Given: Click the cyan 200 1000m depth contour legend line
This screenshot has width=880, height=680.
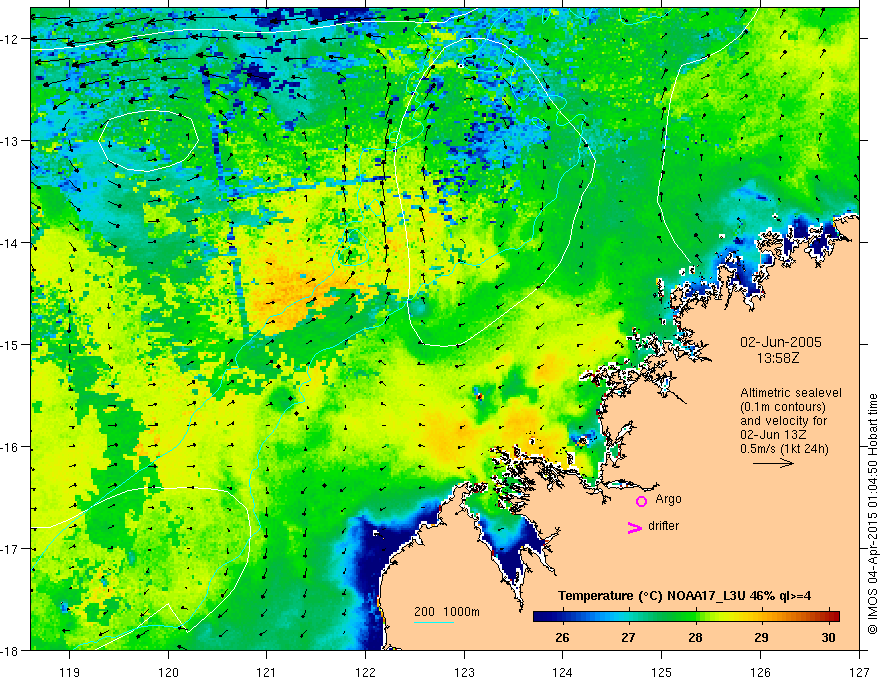Looking at the screenshot, I should (434, 622).
